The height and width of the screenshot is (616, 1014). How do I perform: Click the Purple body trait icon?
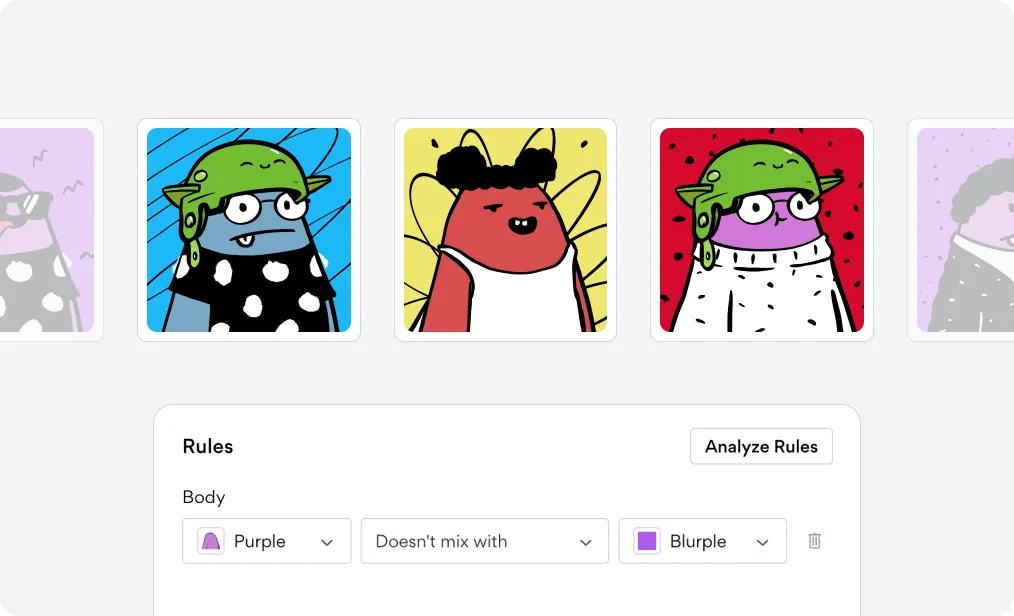211,541
